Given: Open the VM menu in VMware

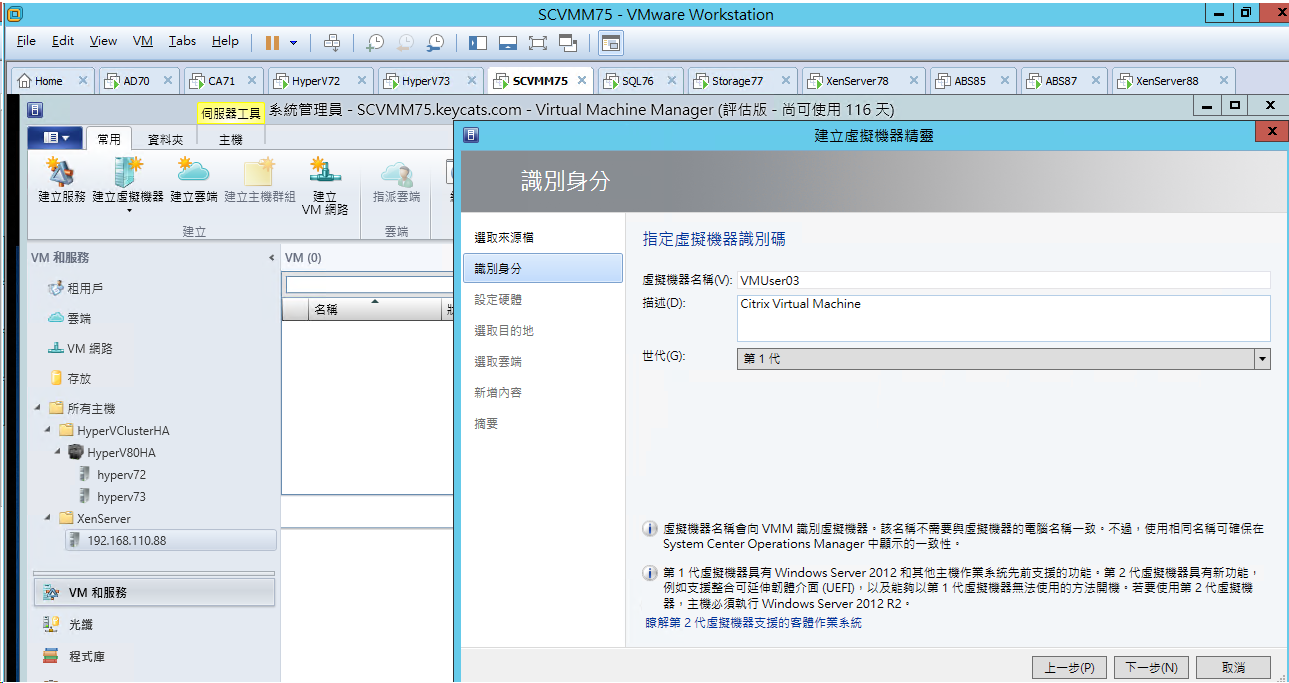Looking at the screenshot, I should point(143,41).
